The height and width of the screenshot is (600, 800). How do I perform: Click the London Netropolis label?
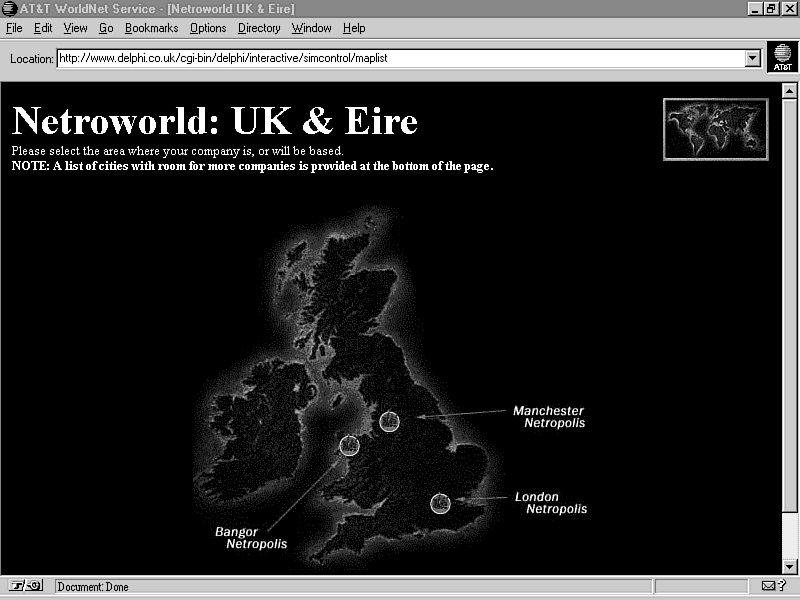coord(551,503)
